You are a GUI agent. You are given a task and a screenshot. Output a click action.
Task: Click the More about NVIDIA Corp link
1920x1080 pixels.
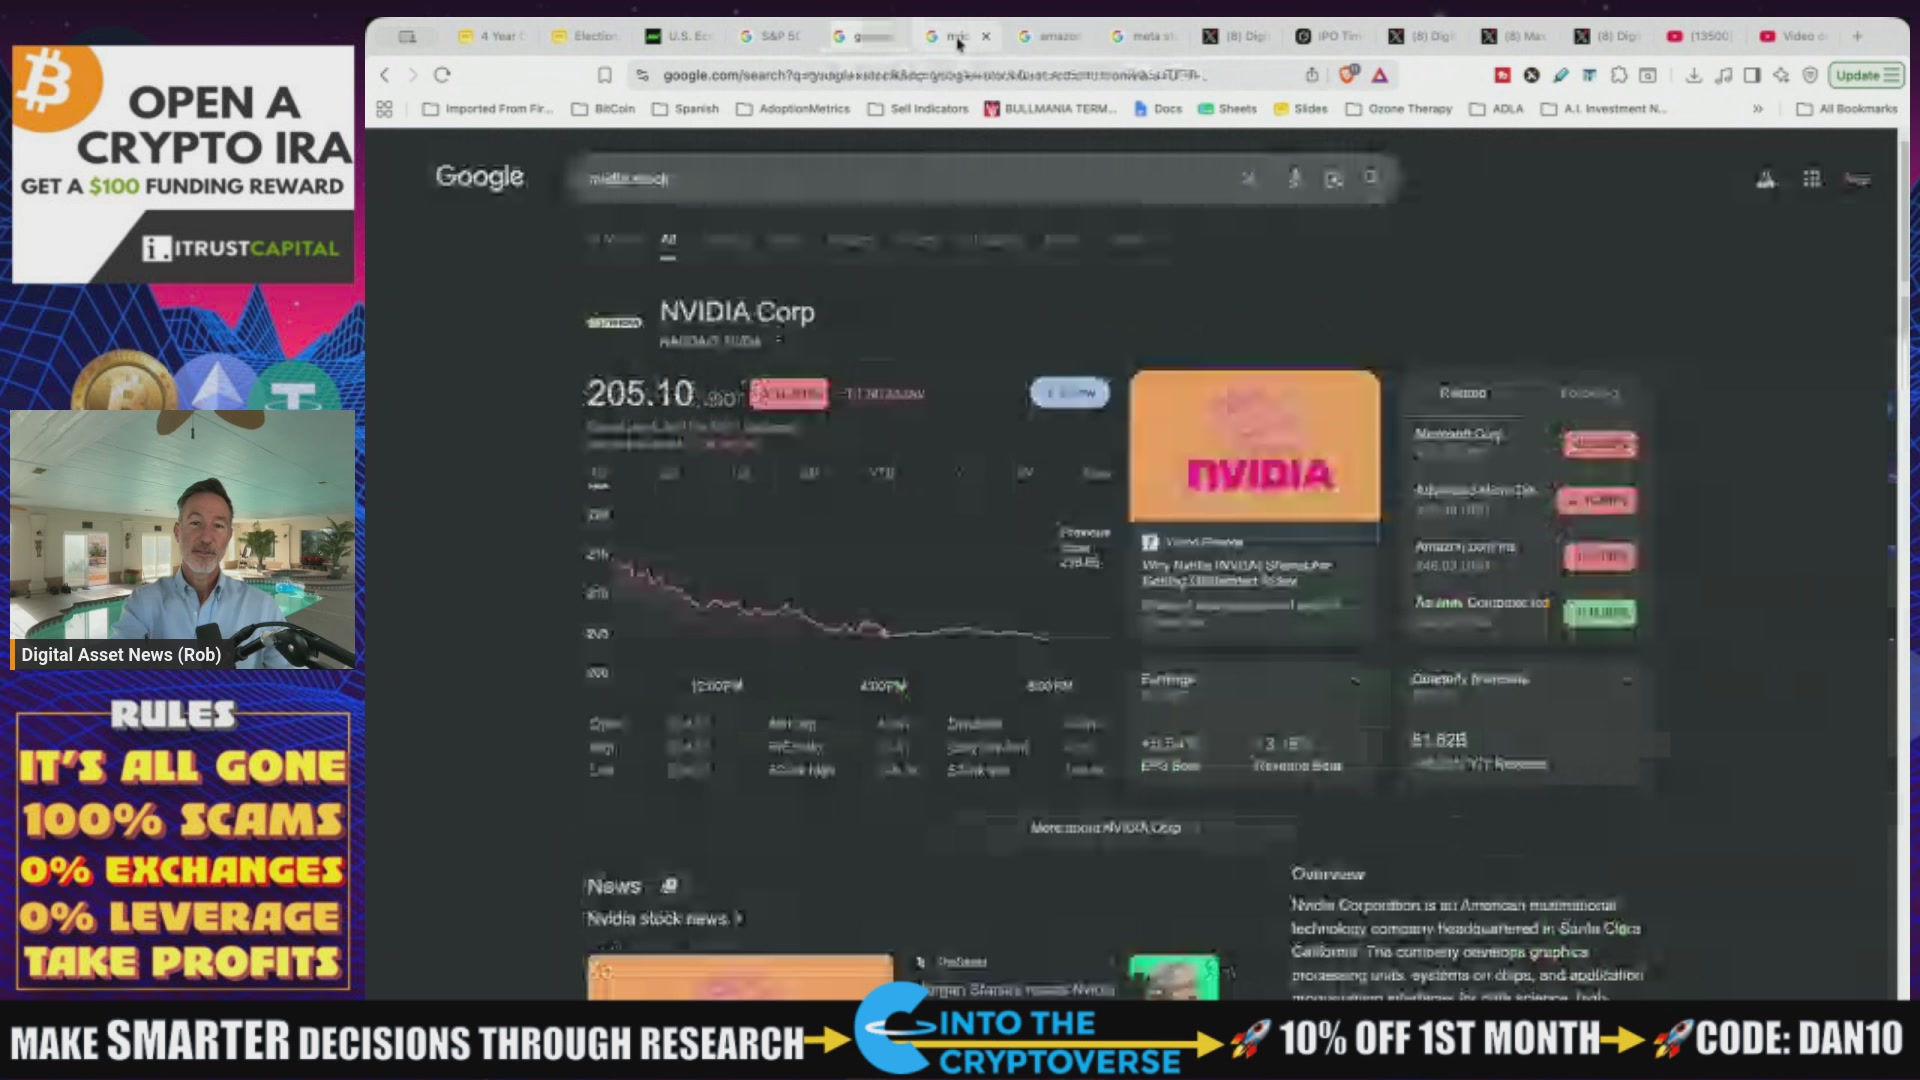click(x=1106, y=828)
